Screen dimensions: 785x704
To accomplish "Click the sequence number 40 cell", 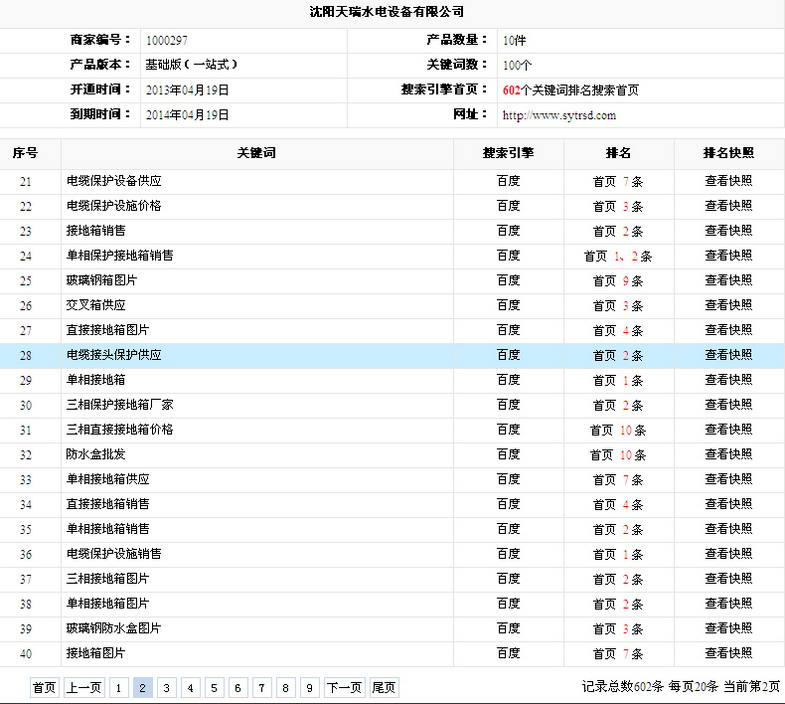I will tap(26, 654).
